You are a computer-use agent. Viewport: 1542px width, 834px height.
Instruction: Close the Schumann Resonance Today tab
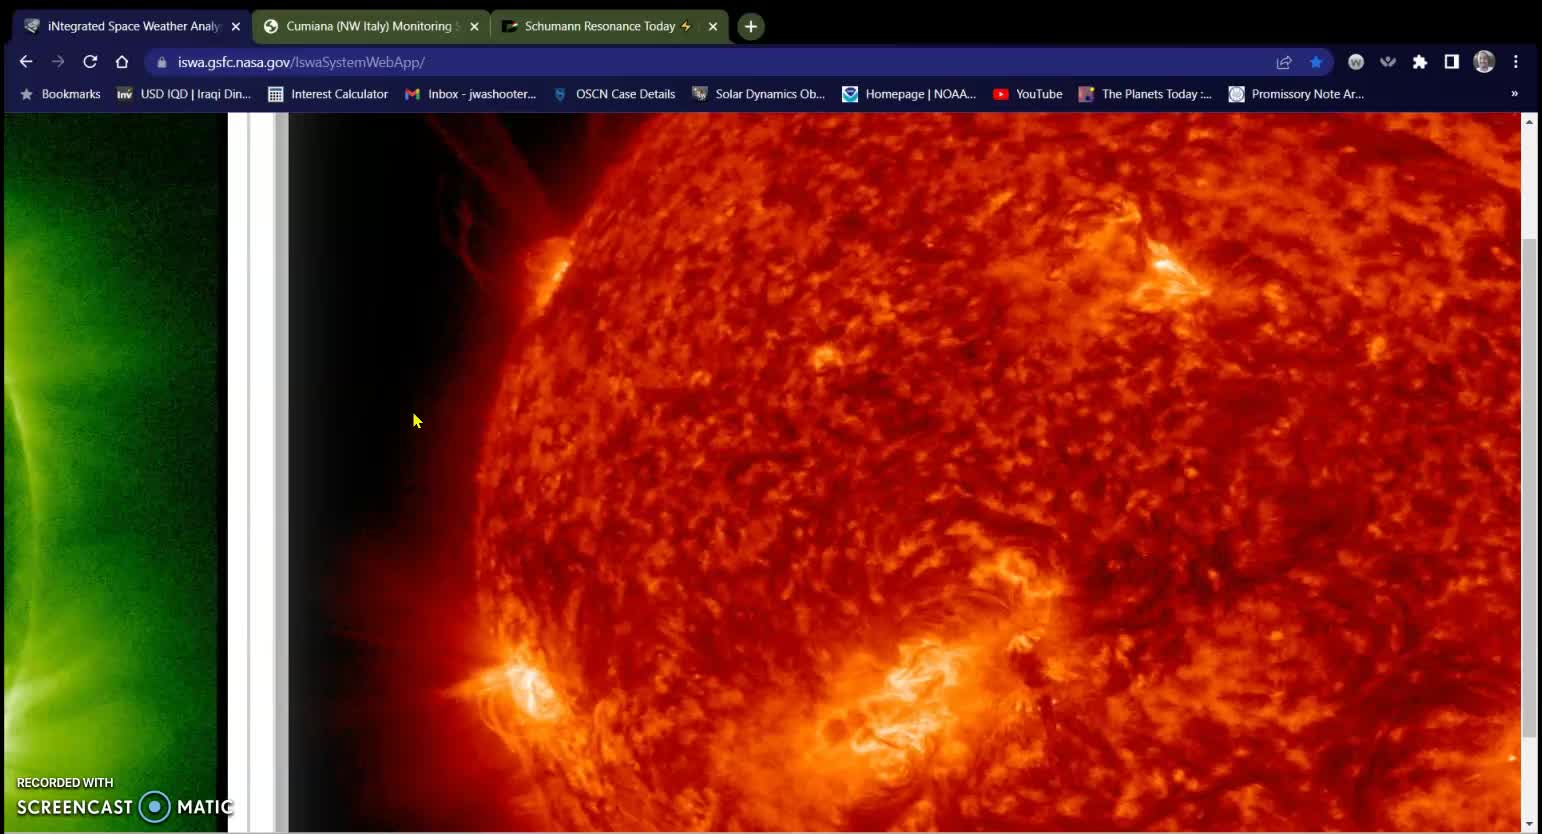(x=712, y=27)
